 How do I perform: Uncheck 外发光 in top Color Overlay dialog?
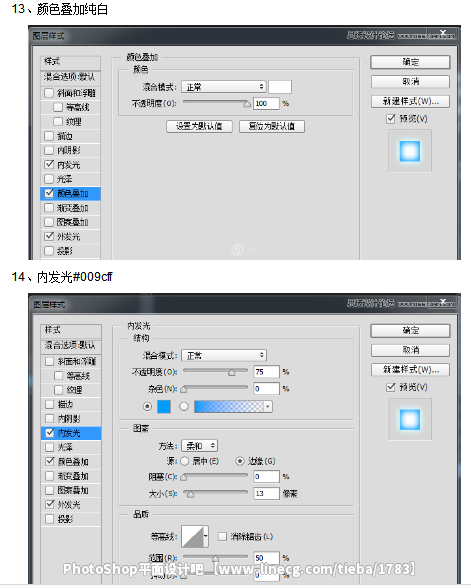[x=49, y=236]
